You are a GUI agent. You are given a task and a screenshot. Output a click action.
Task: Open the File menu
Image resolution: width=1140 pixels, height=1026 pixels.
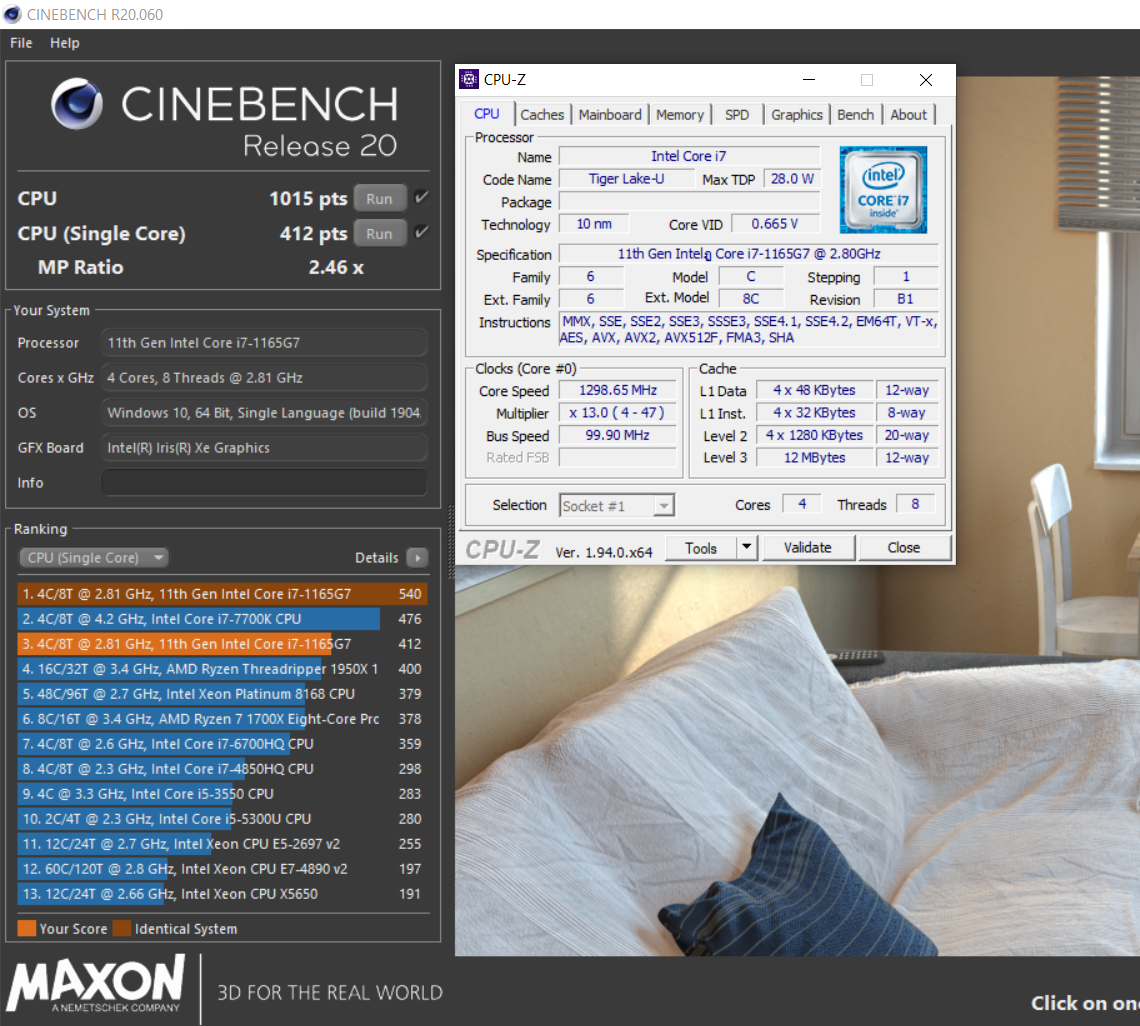(x=21, y=43)
